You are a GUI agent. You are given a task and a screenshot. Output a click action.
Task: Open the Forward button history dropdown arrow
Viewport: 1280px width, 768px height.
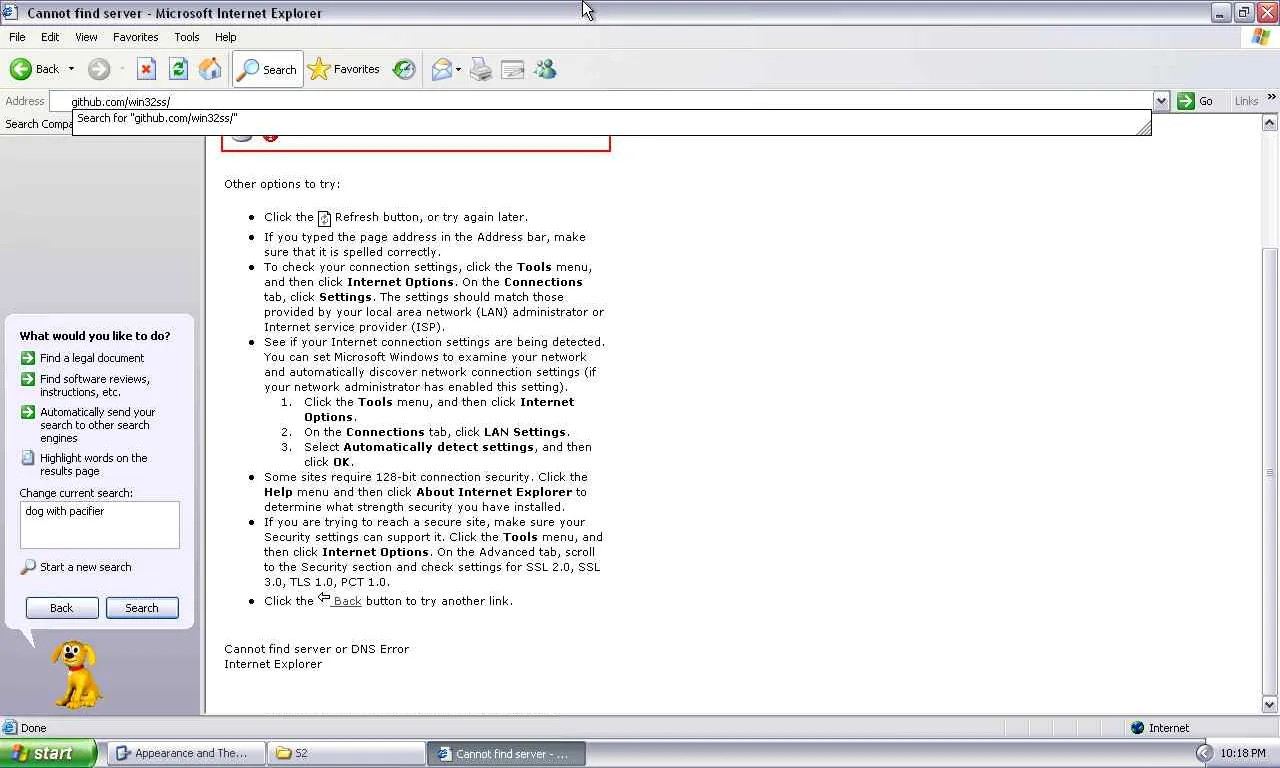coord(122,69)
